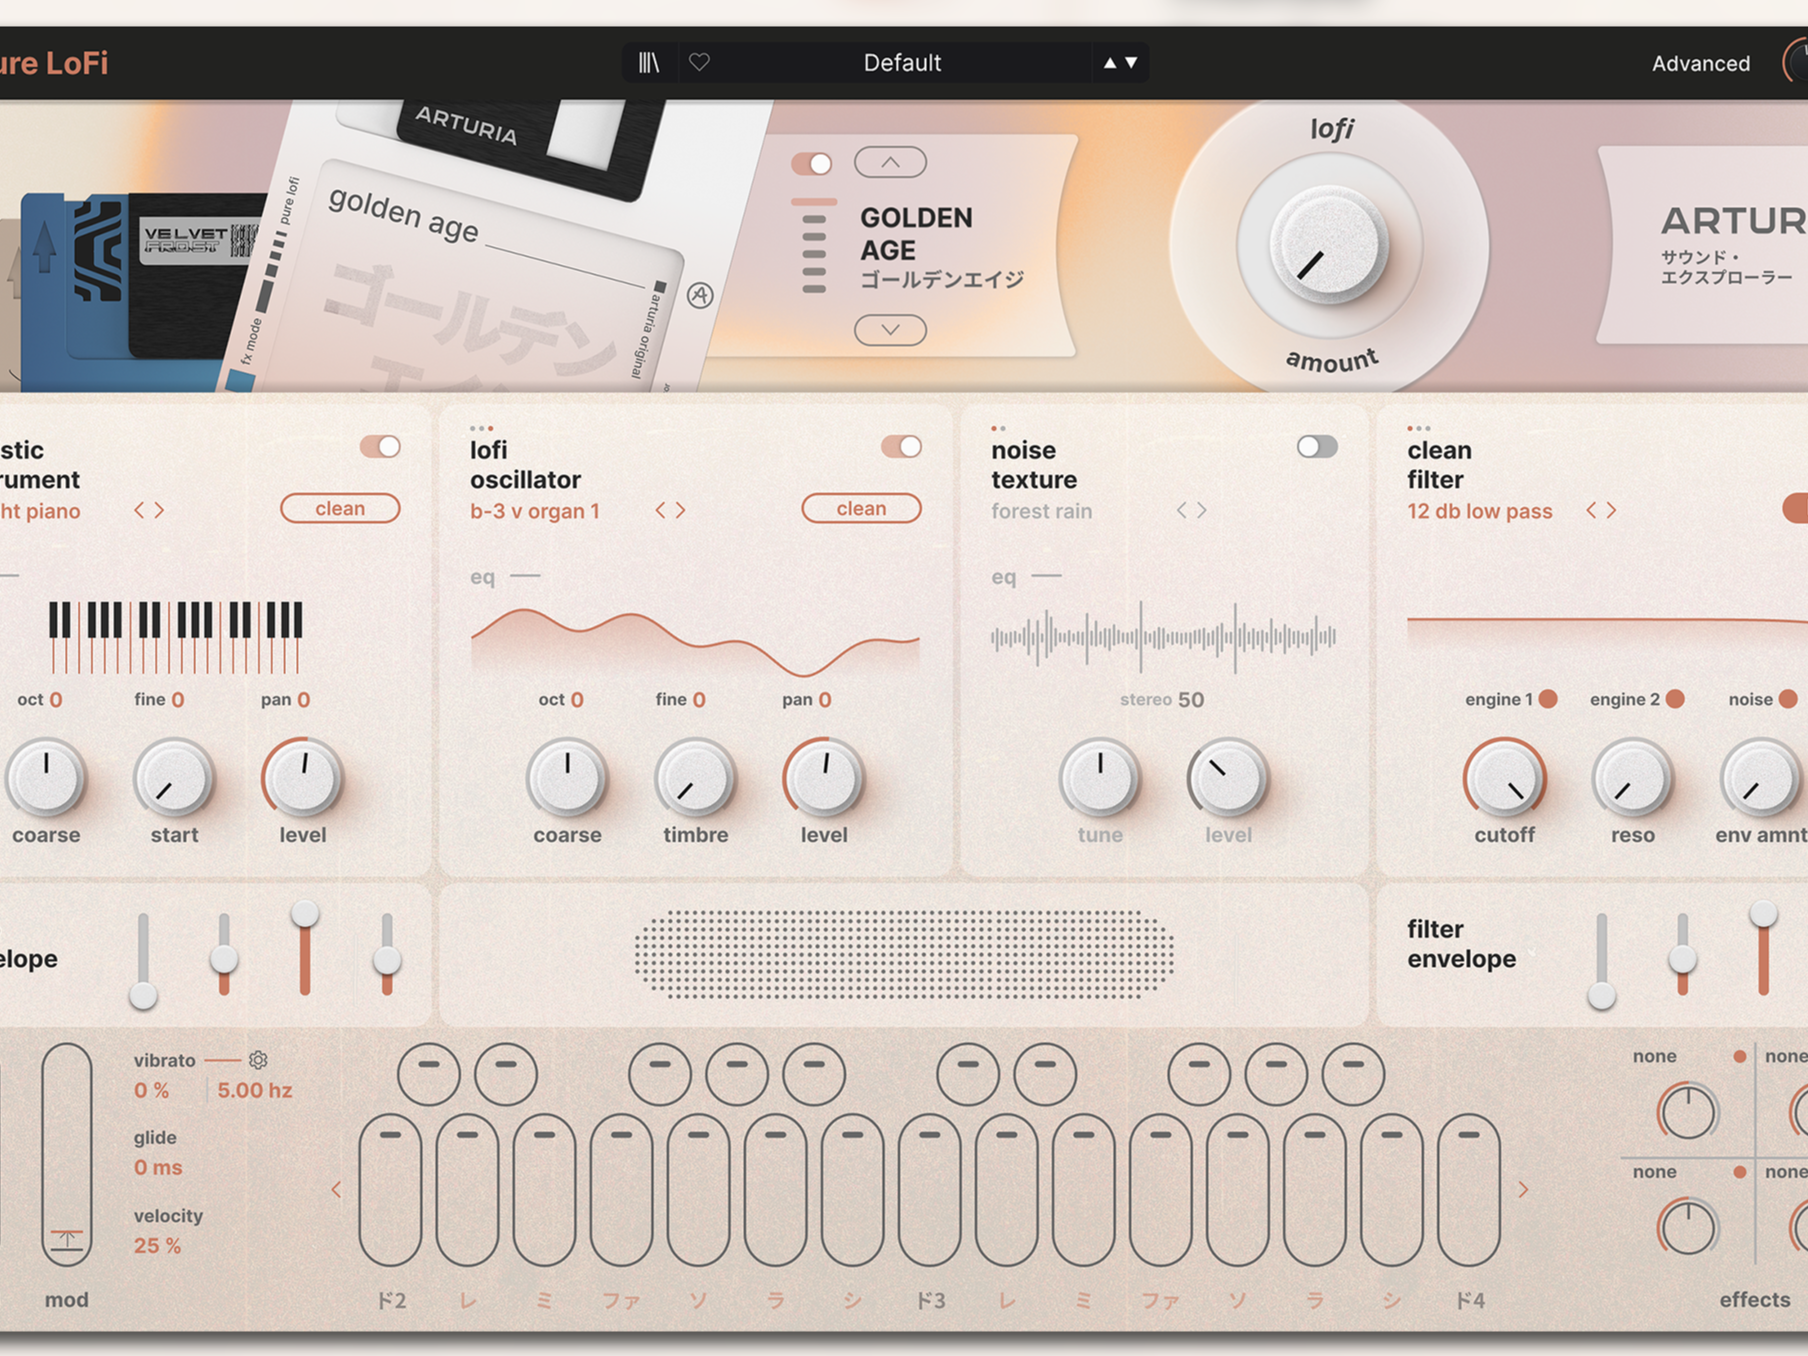Select previous clean filter type
The image size is (1808, 1356).
point(1591,511)
